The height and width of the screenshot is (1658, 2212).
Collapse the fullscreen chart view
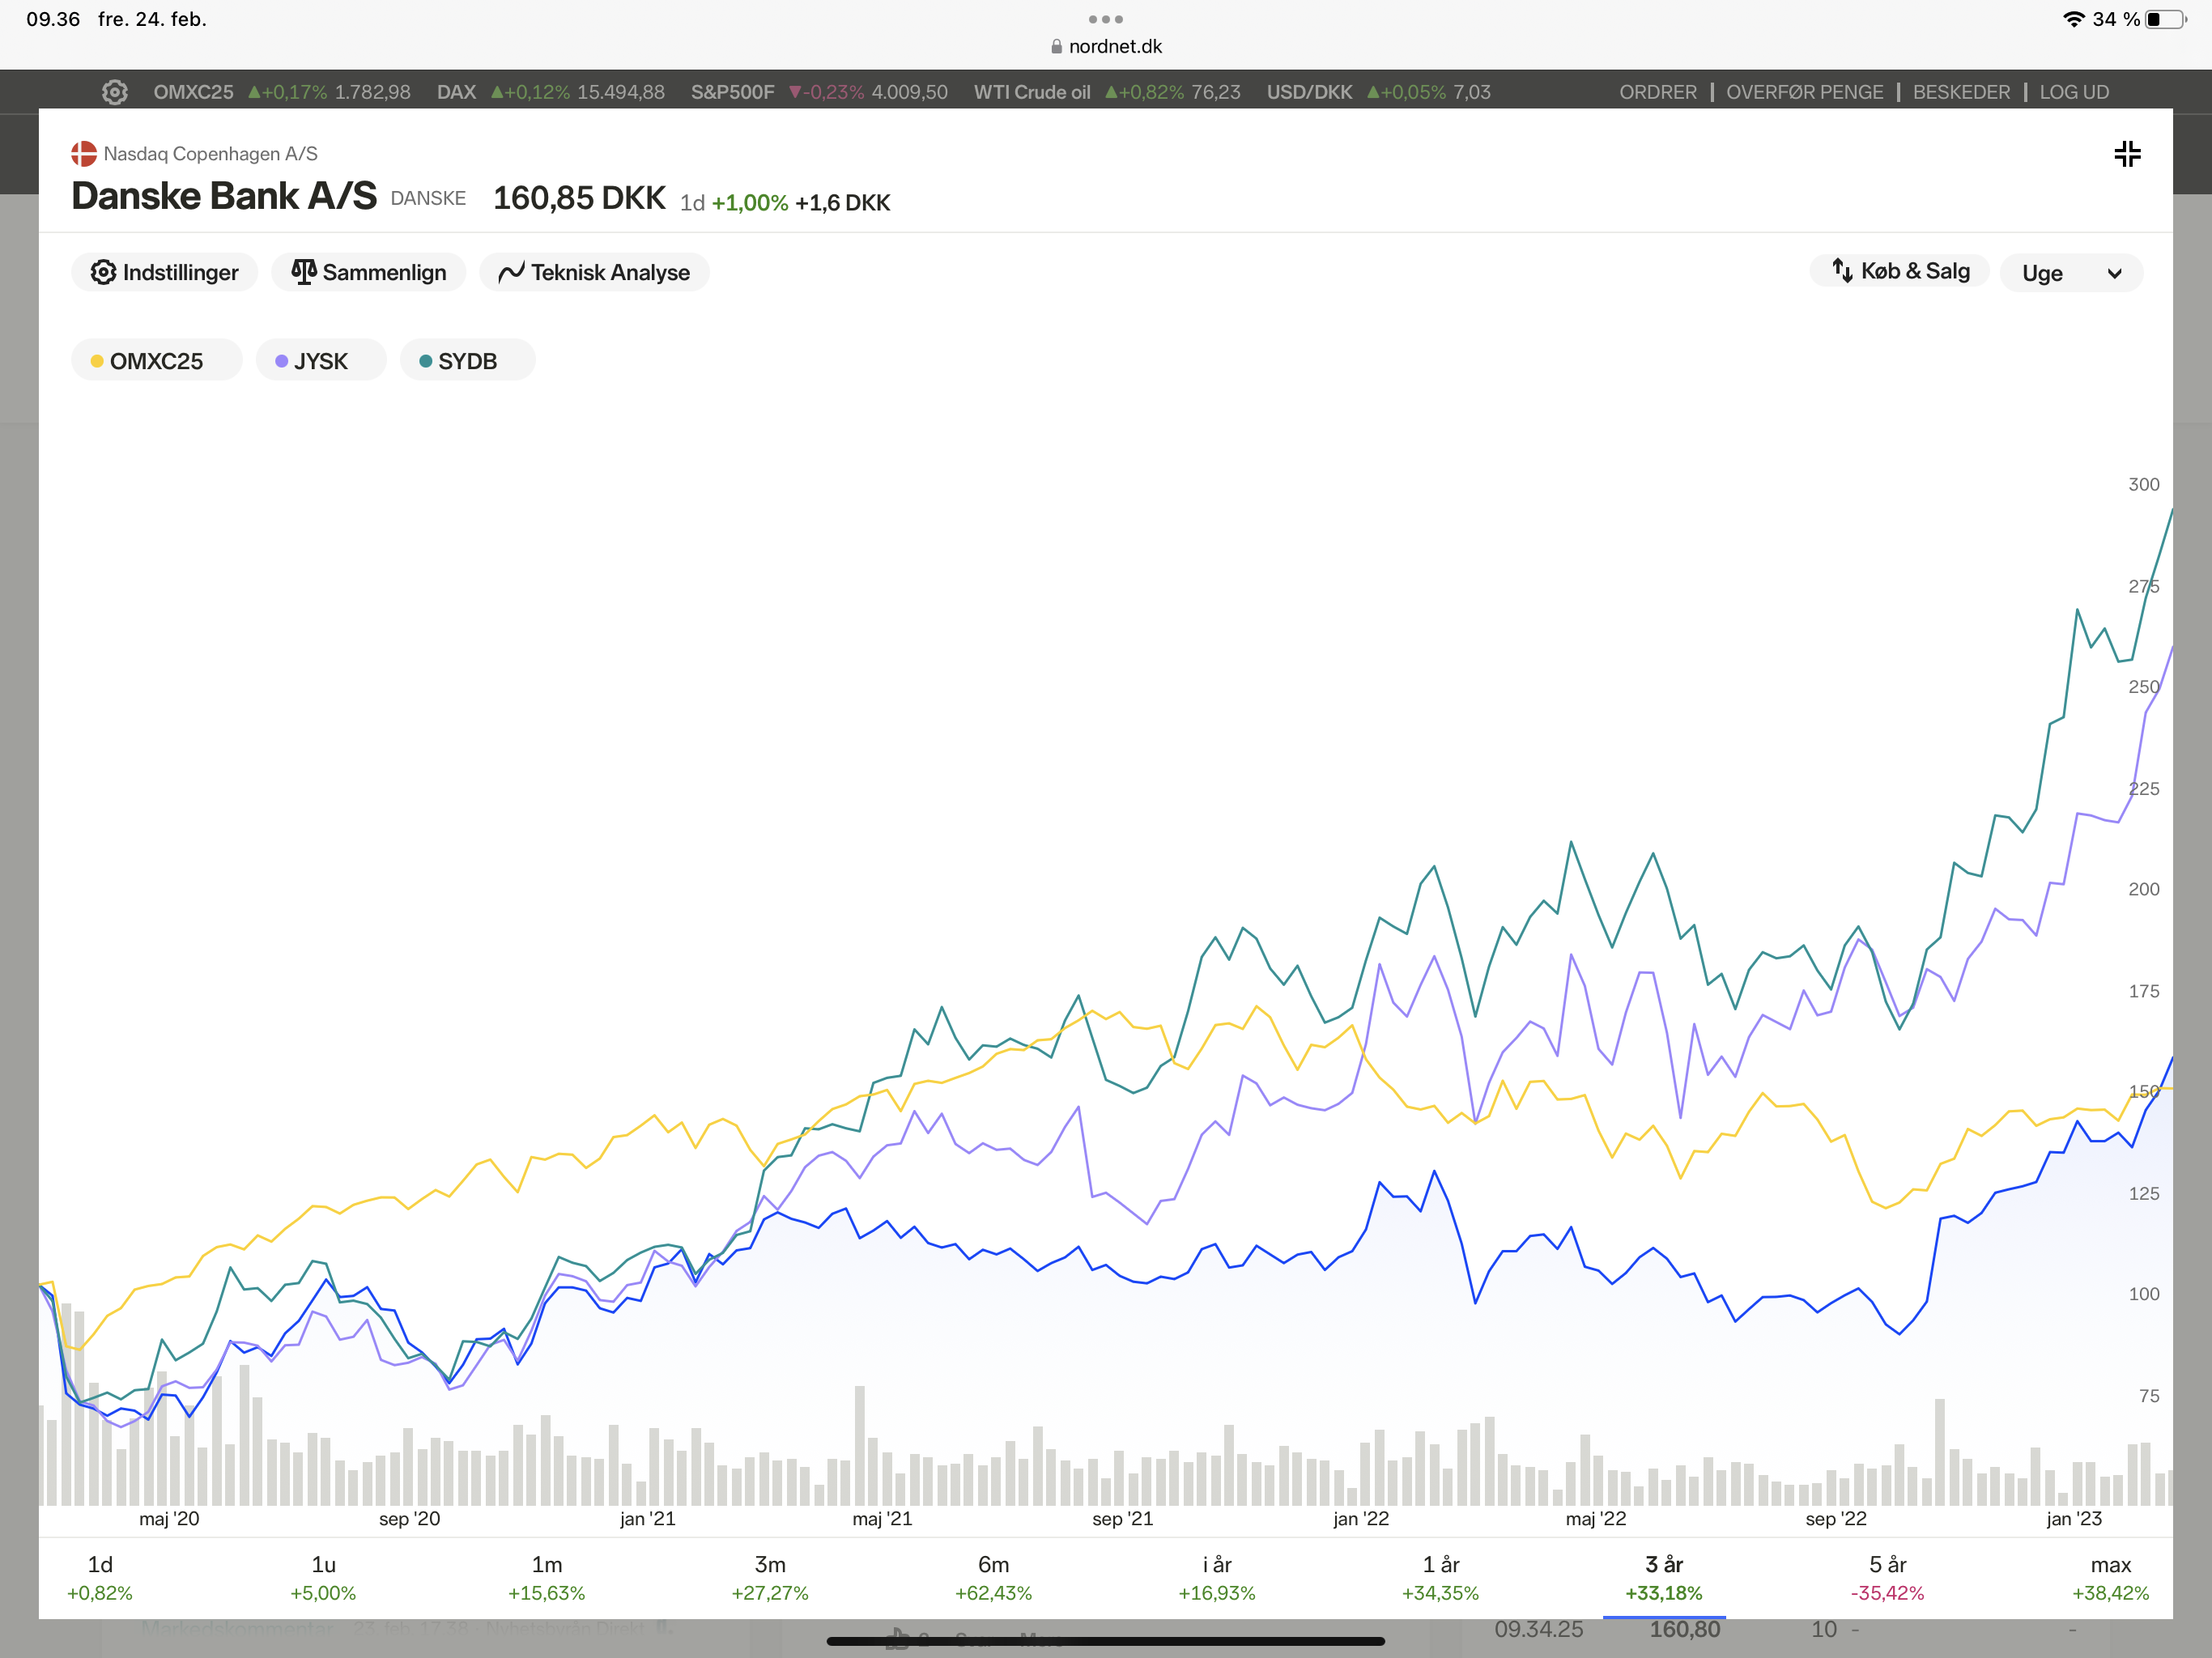[x=2127, y=154]
